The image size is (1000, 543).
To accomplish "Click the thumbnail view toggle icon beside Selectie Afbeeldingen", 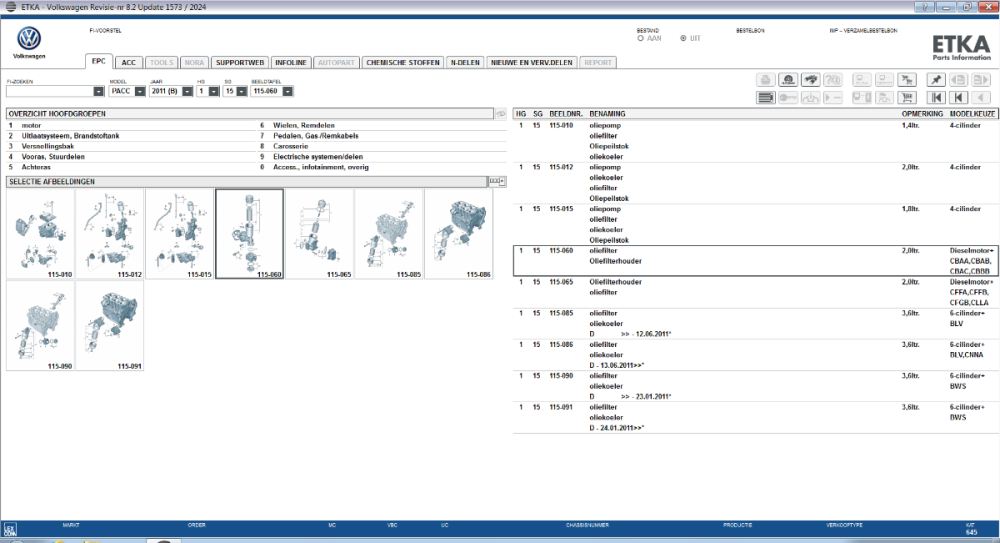I will [x=497, y=182].
